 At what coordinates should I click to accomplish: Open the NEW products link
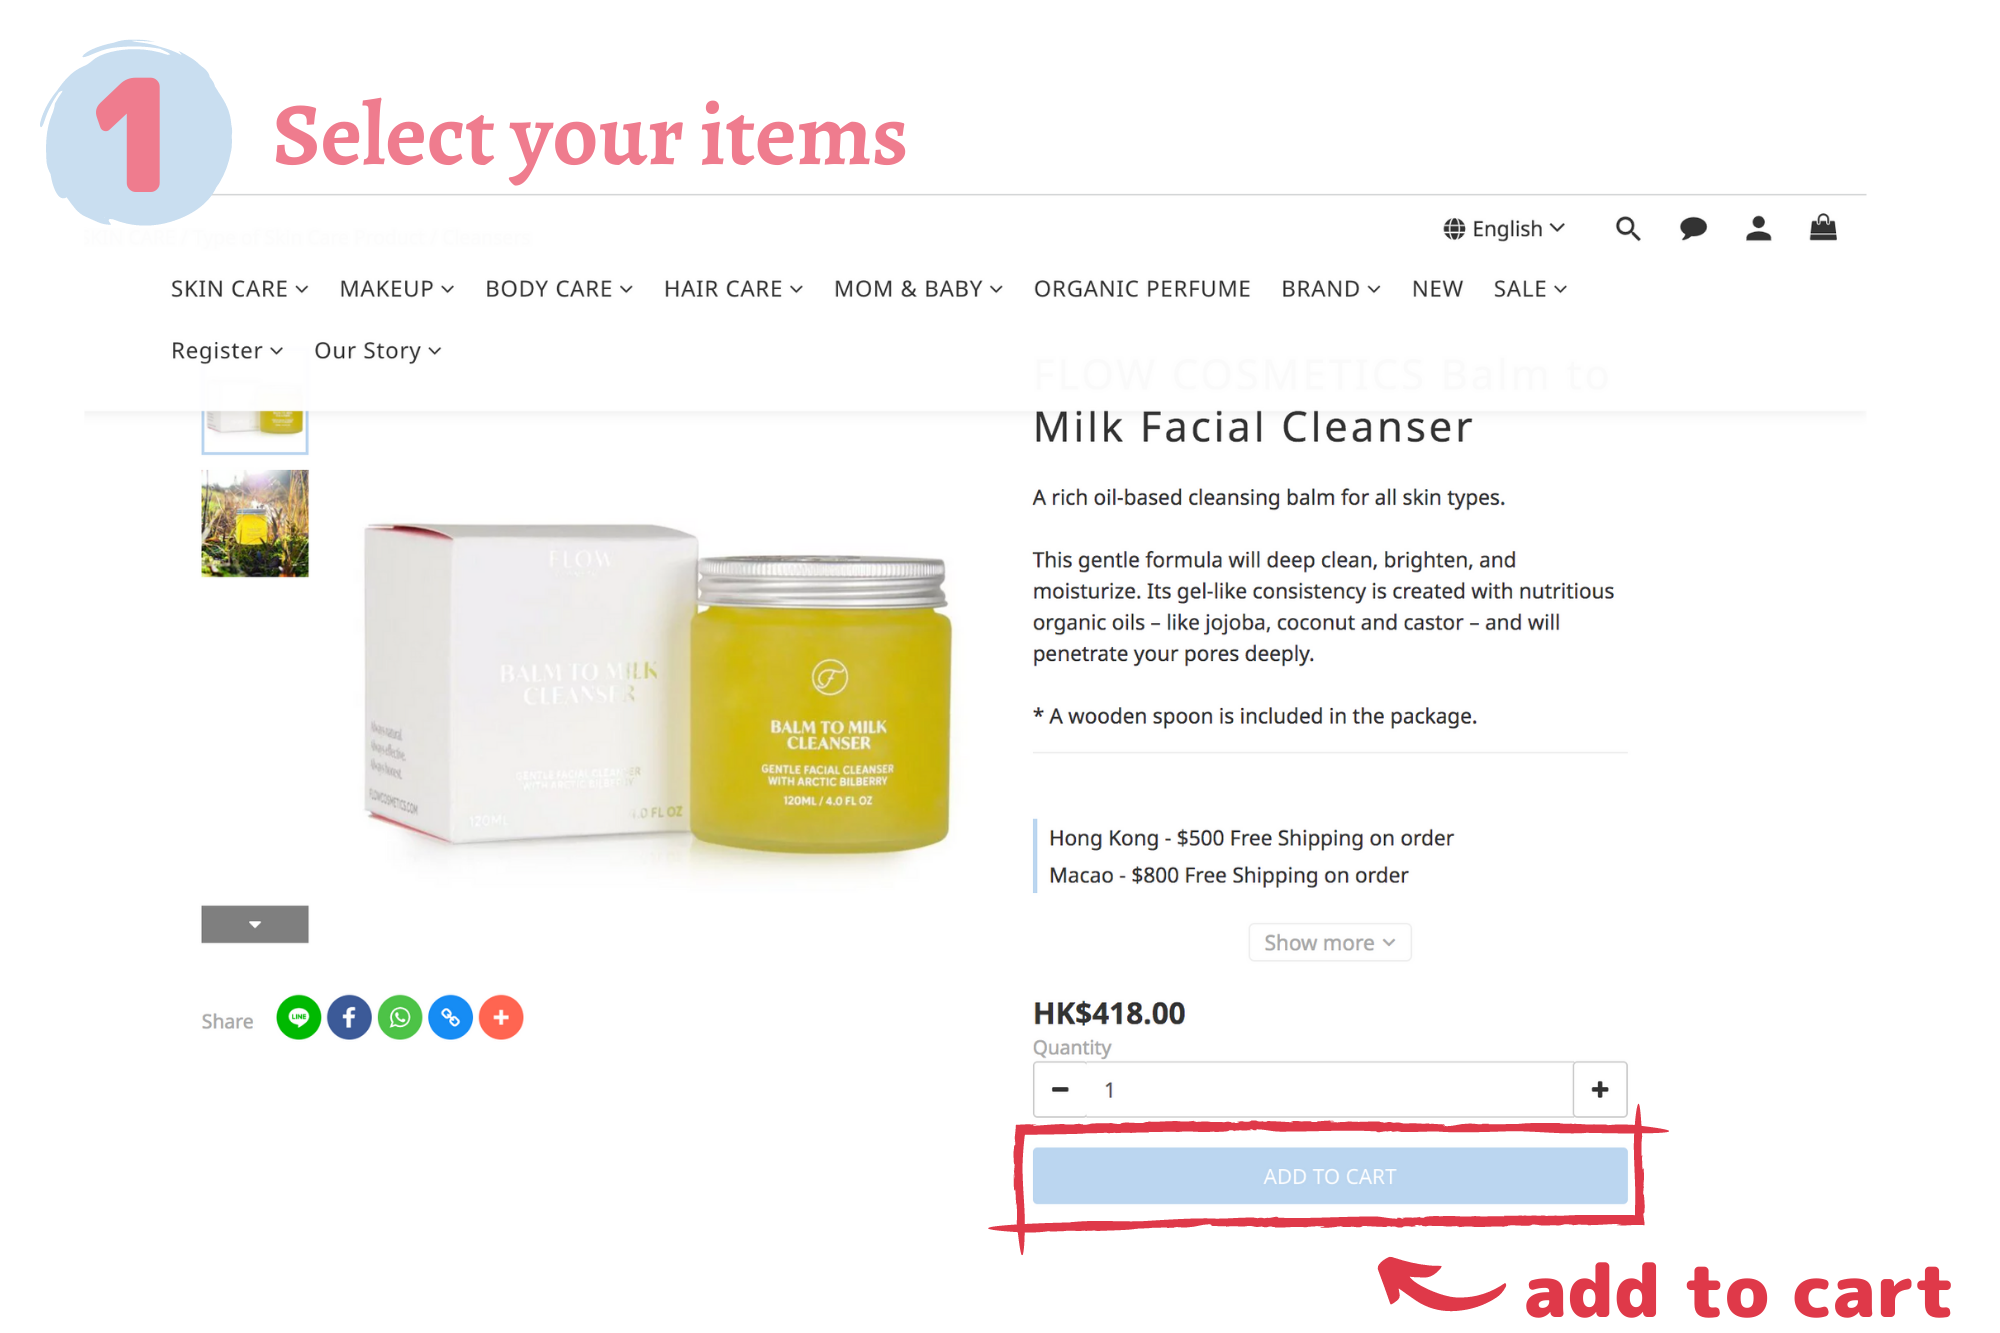click(1437, 289)
